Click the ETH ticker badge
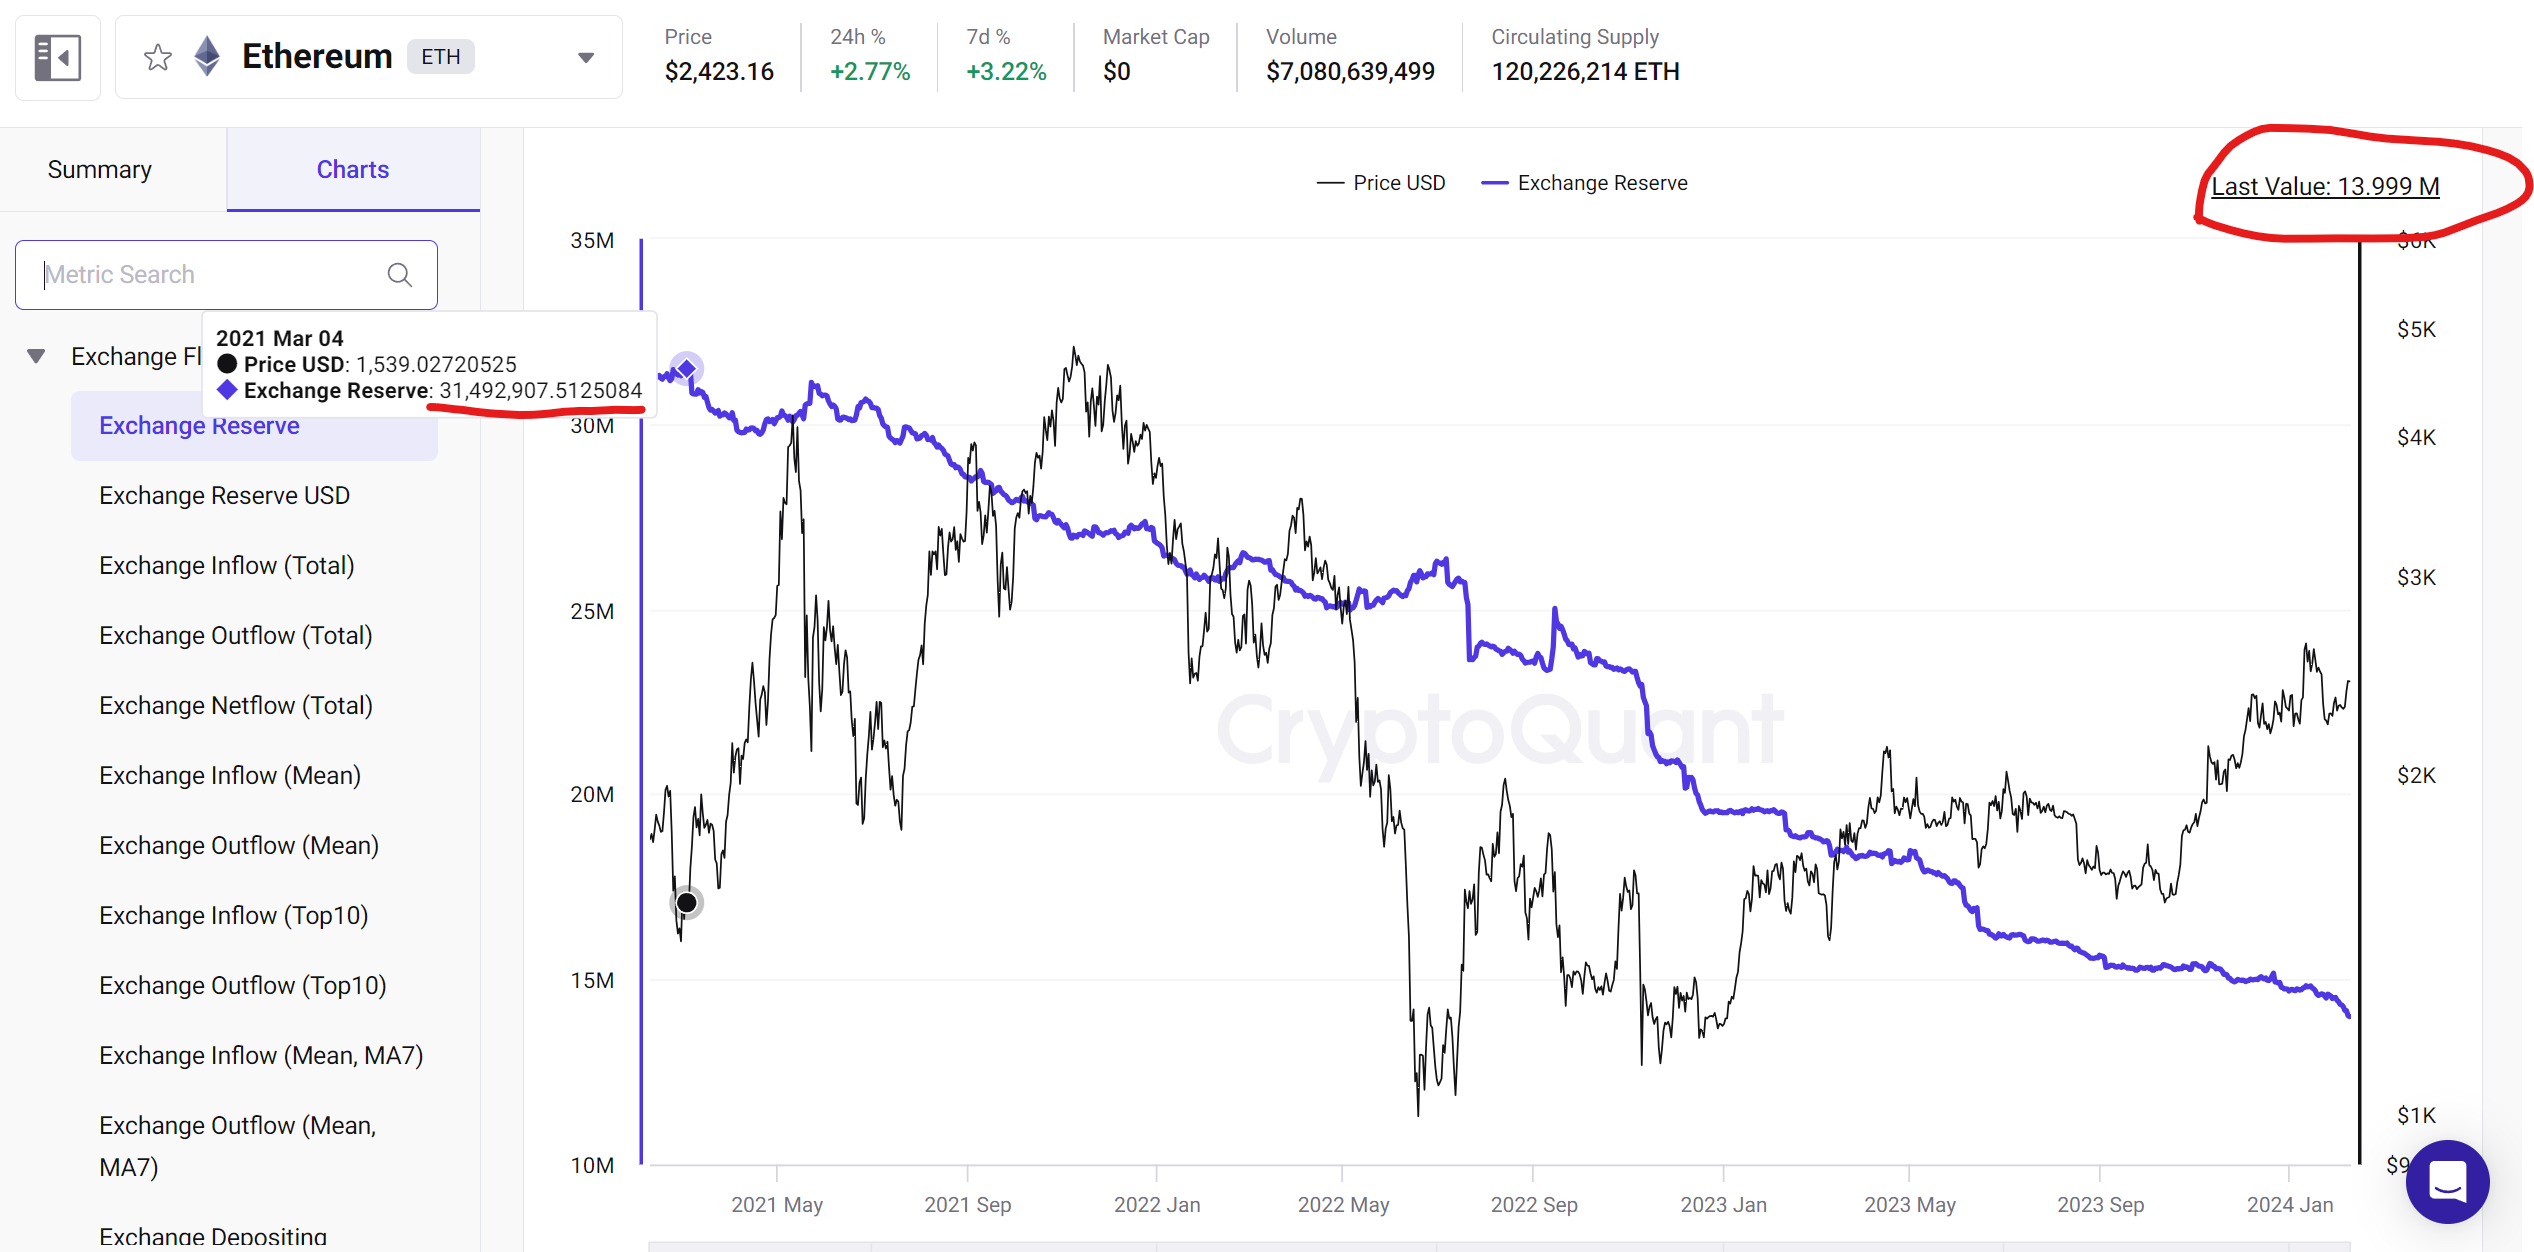Screen dimensions: 2534x1252 (441, 57)
